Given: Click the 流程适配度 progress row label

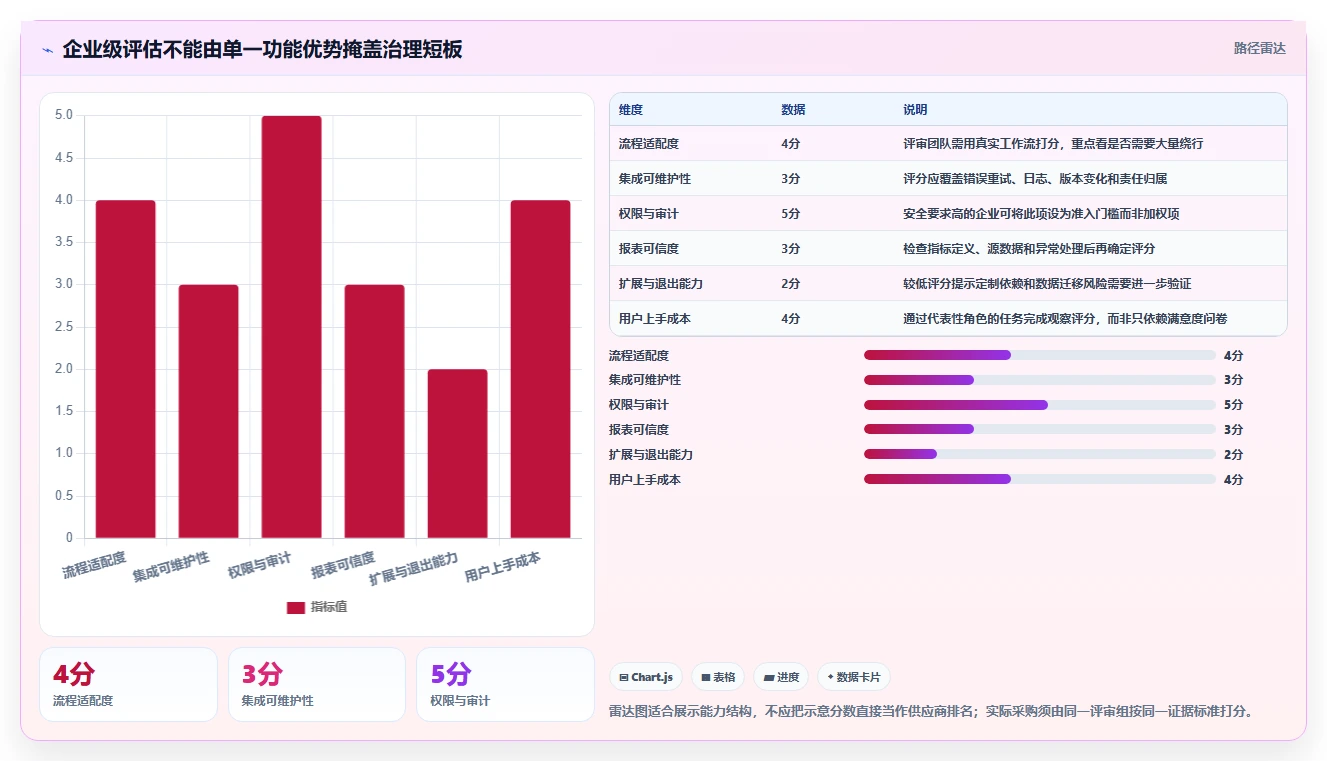Looking at the screenshot, I should click(639, 355).
